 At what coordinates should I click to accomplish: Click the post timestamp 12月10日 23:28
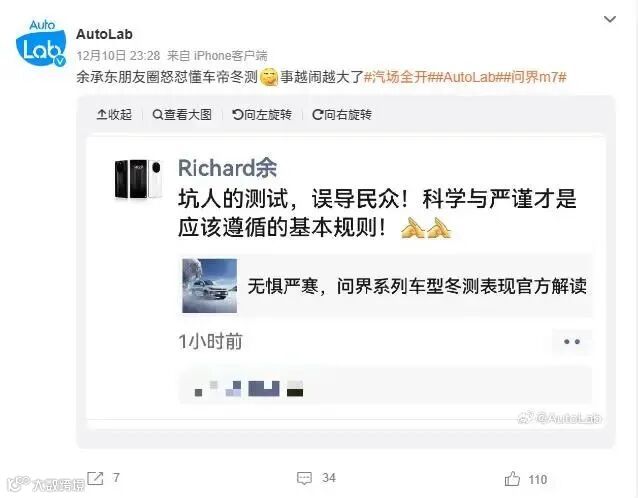click(118, 56)
